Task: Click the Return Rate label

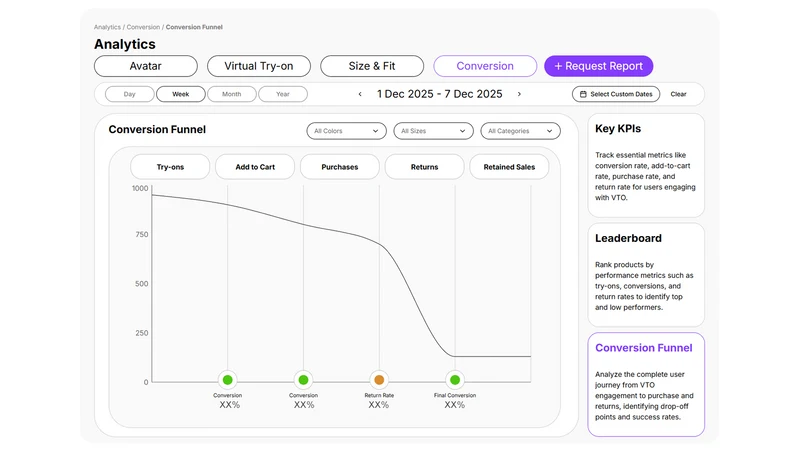Action: click(379, 395)
